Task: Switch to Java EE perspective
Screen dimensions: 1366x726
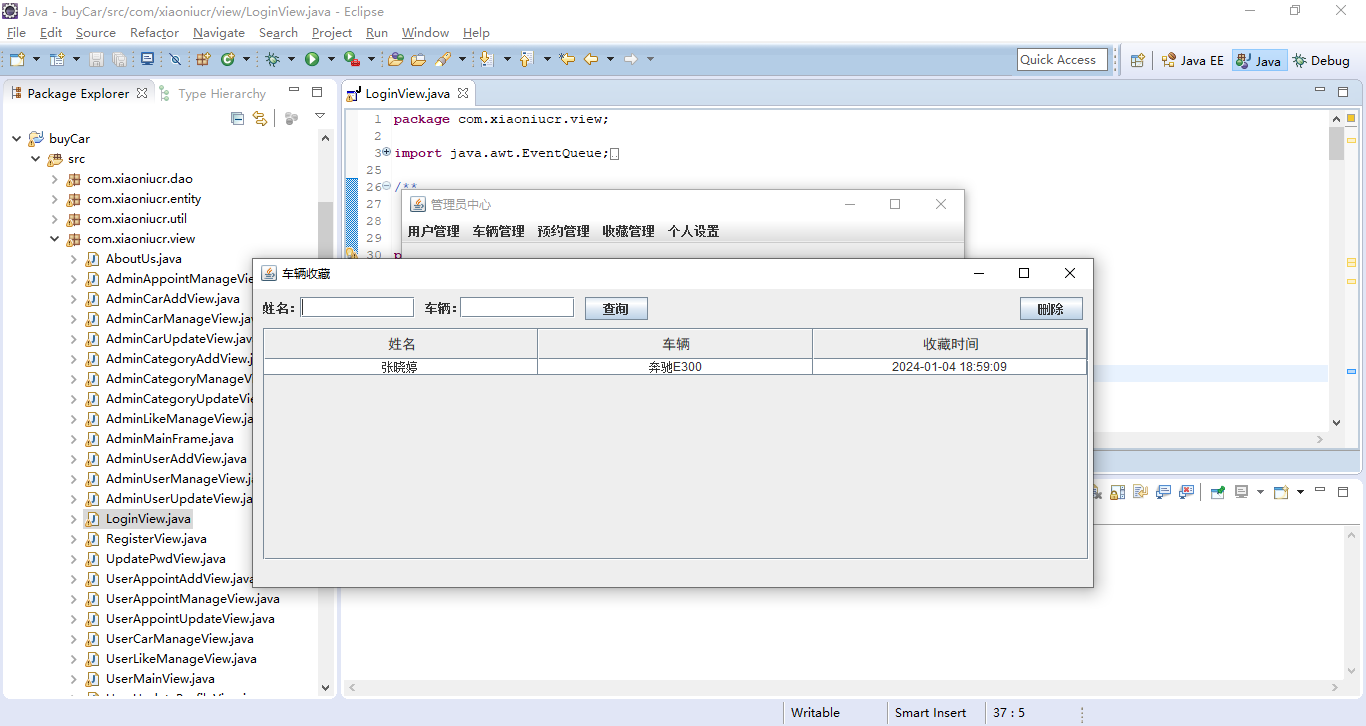Action: point(1192,60)
